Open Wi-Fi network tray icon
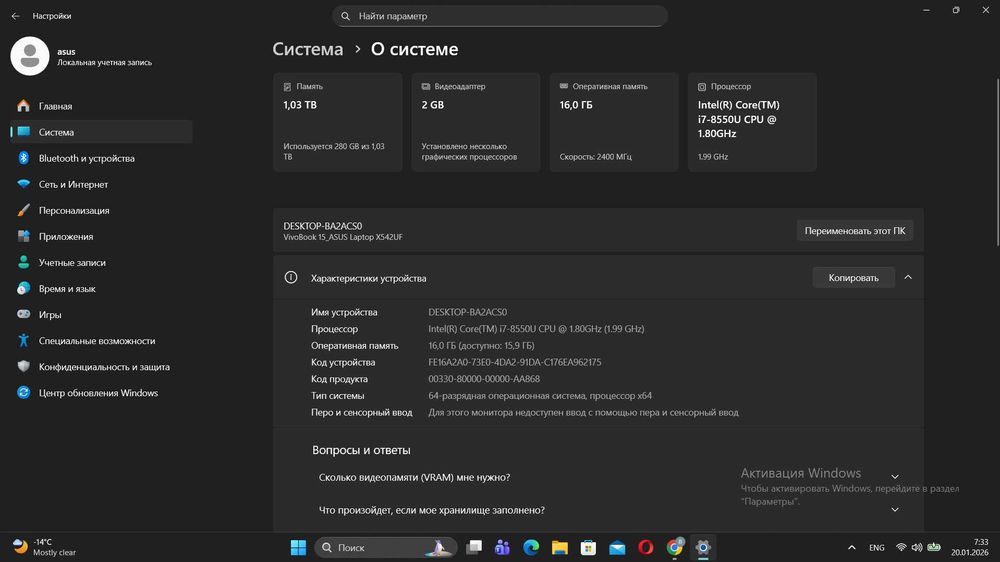Viewport: 1000px width, 562px height. click(901, 547)
